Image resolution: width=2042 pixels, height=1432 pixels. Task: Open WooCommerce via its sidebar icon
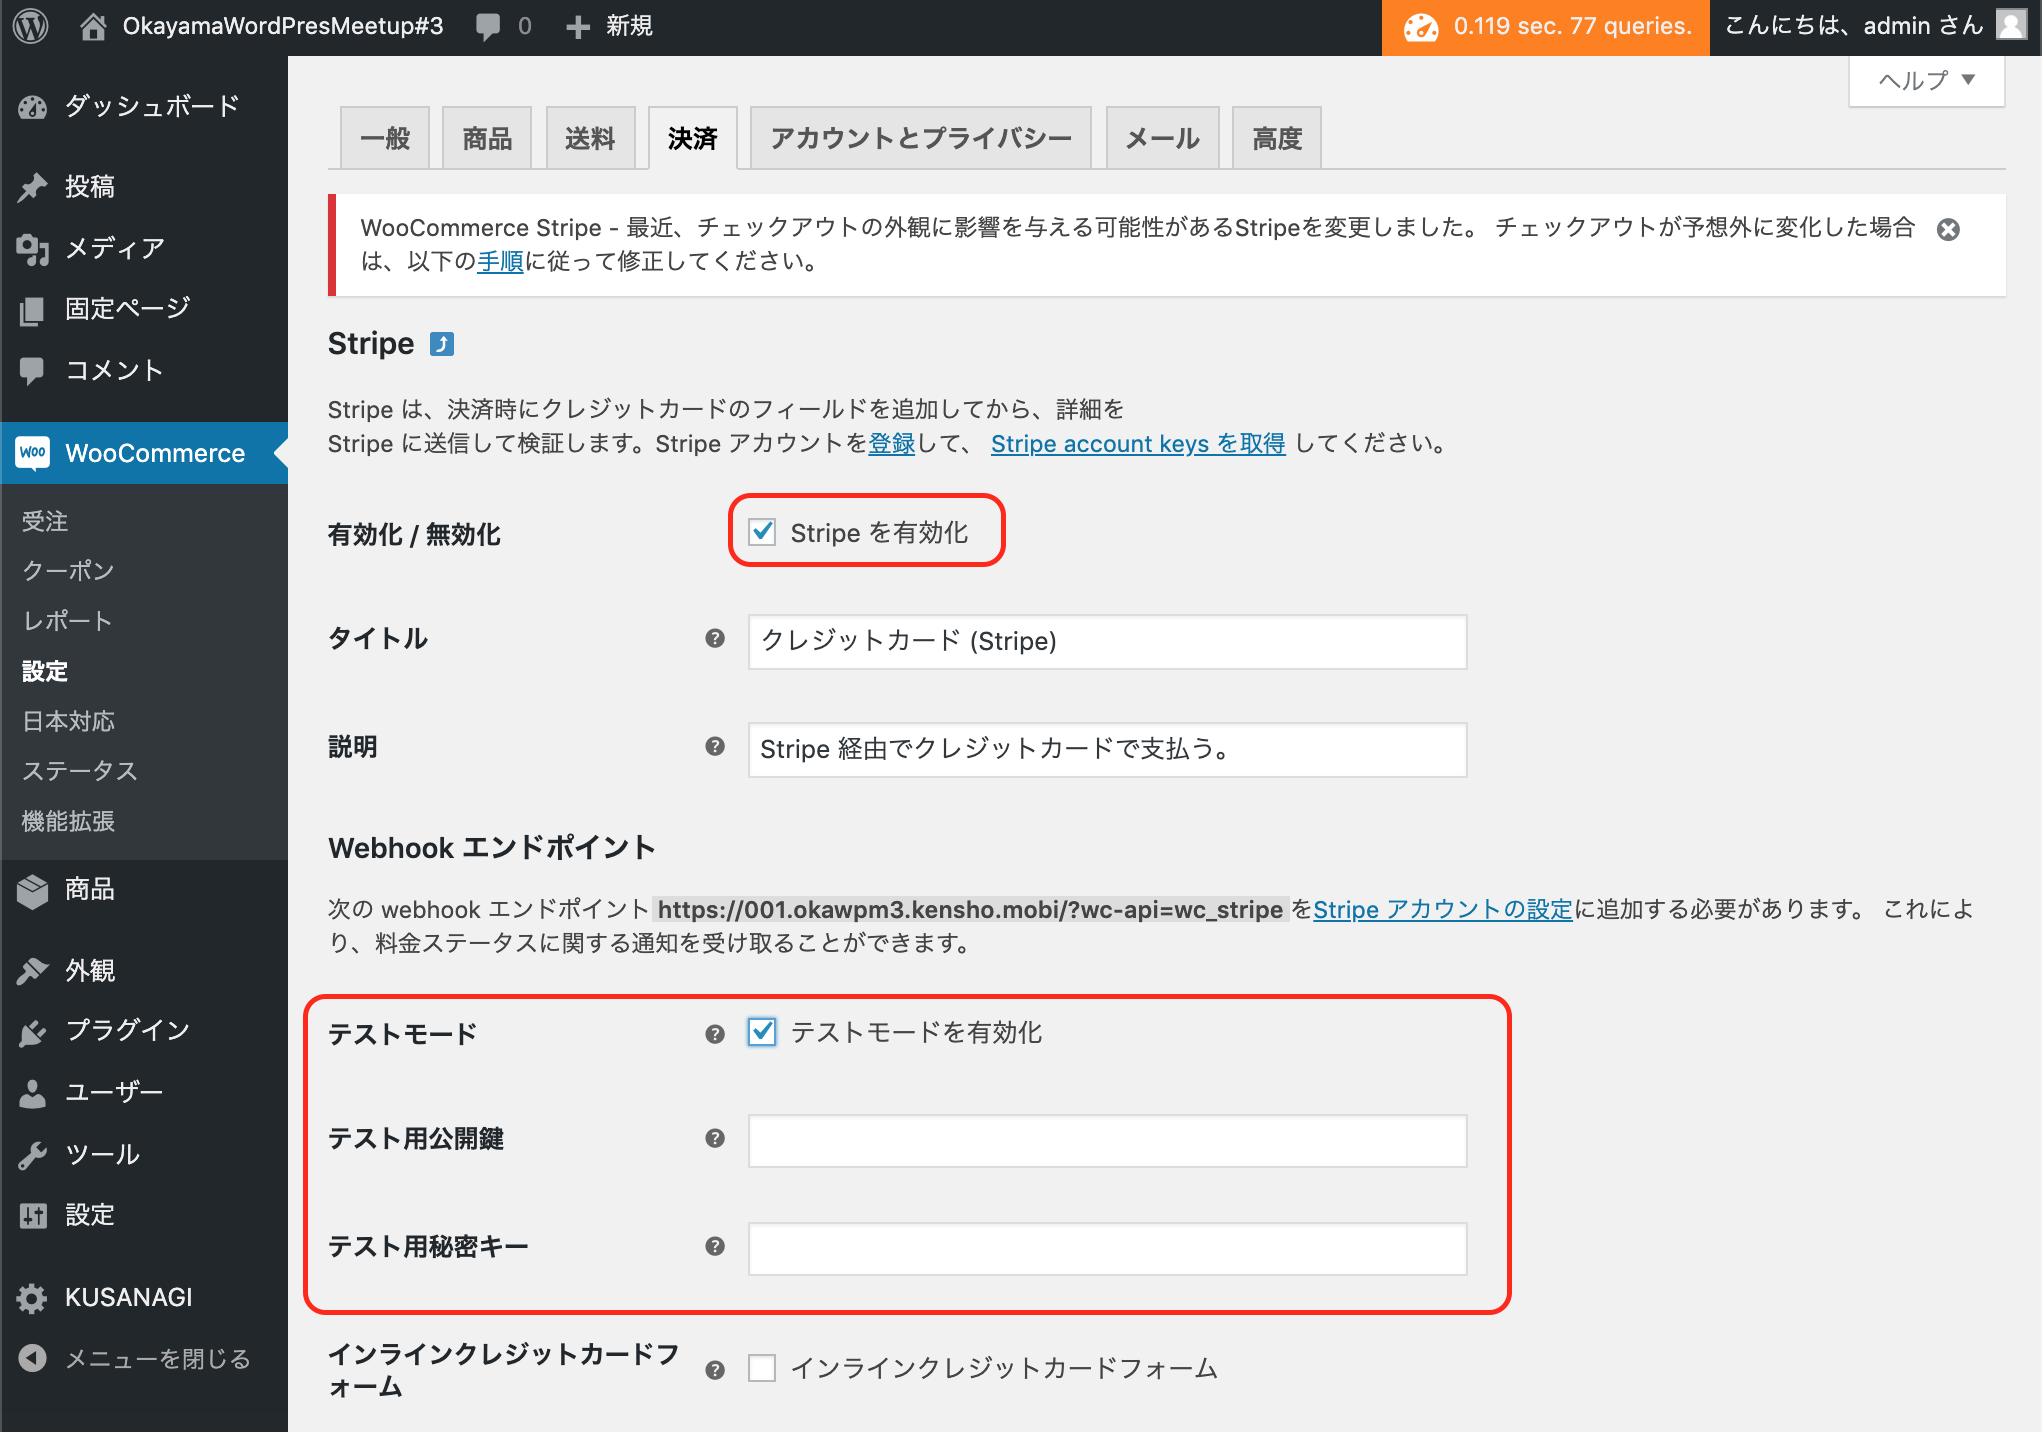(33, 453)
